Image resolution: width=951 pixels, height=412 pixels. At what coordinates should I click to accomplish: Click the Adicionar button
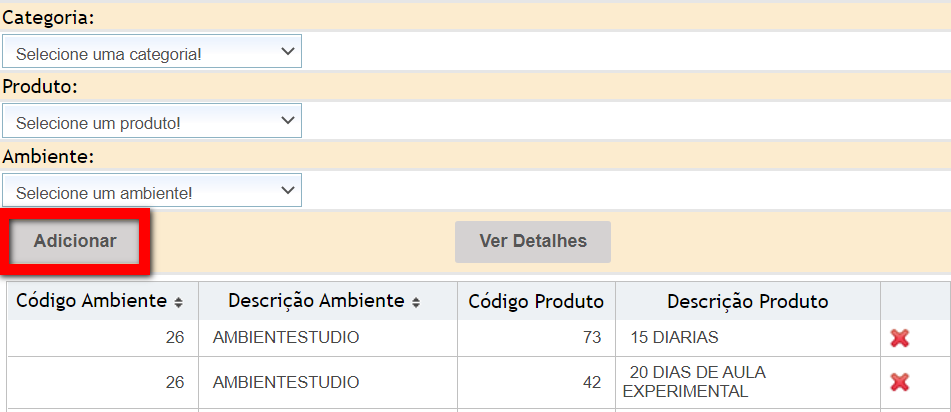[x=75, y=241]
